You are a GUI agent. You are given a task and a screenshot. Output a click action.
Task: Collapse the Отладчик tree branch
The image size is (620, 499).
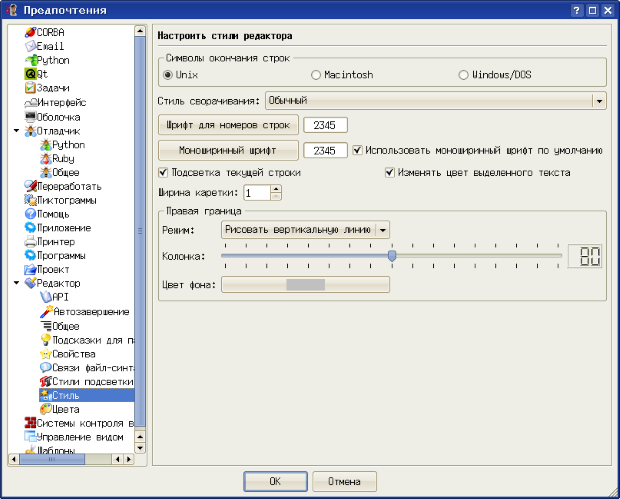click(x=16, y=130)
